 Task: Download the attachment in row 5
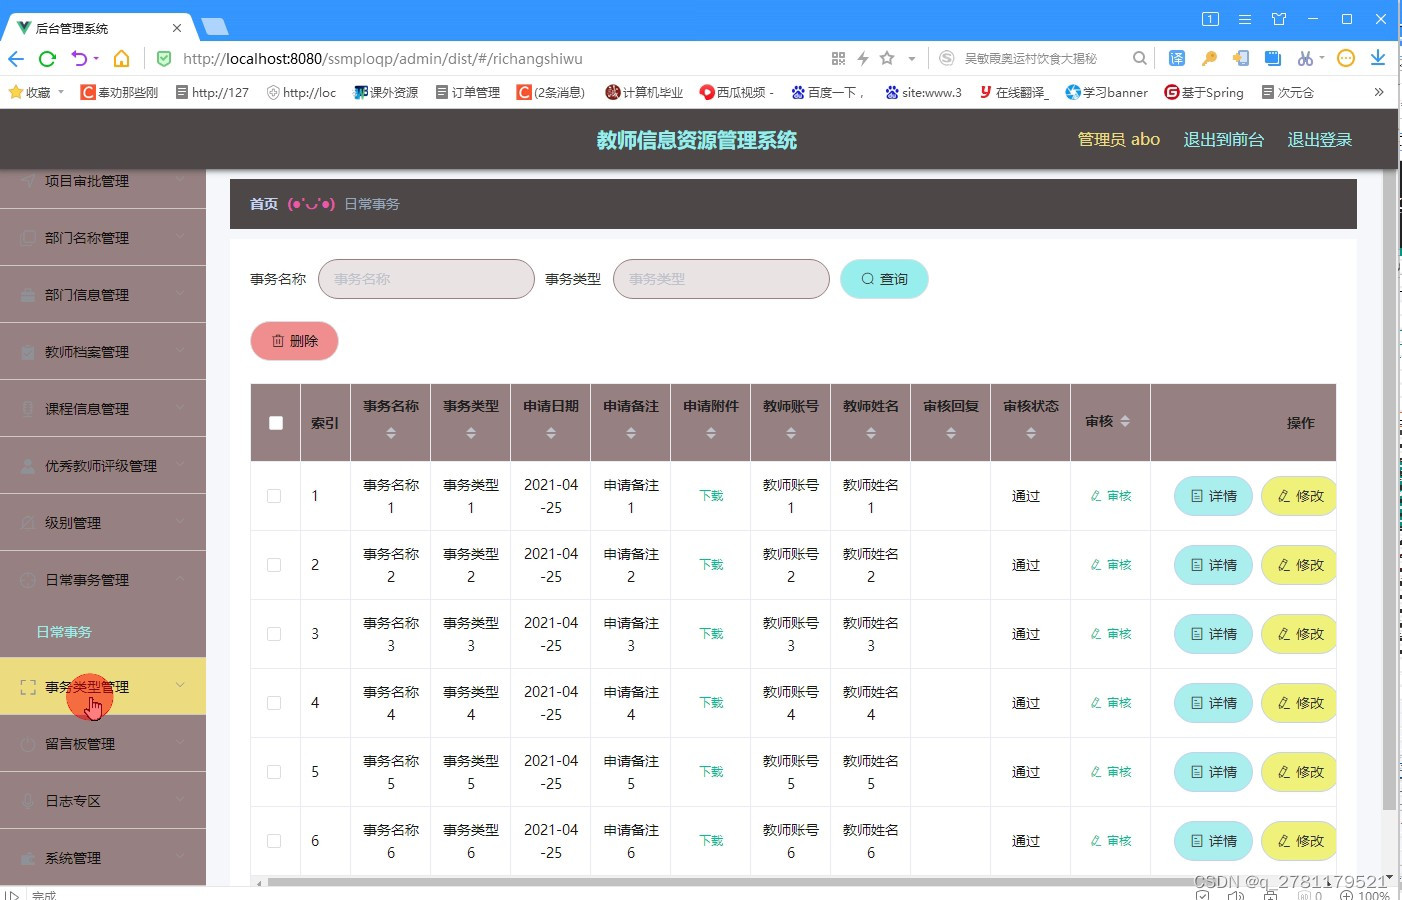tap(711, 772)
